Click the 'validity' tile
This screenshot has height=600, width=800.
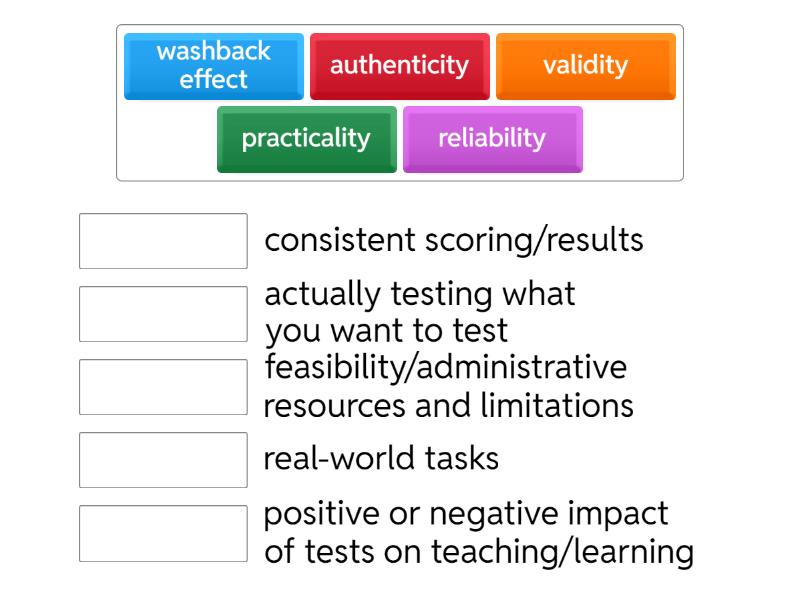click(585, 66)
